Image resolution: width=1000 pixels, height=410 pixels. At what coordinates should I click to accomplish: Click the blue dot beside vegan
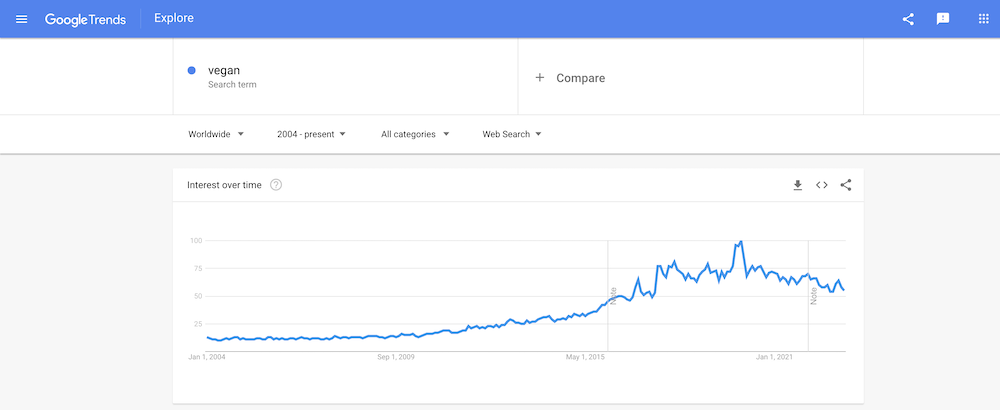coord(191,71)
